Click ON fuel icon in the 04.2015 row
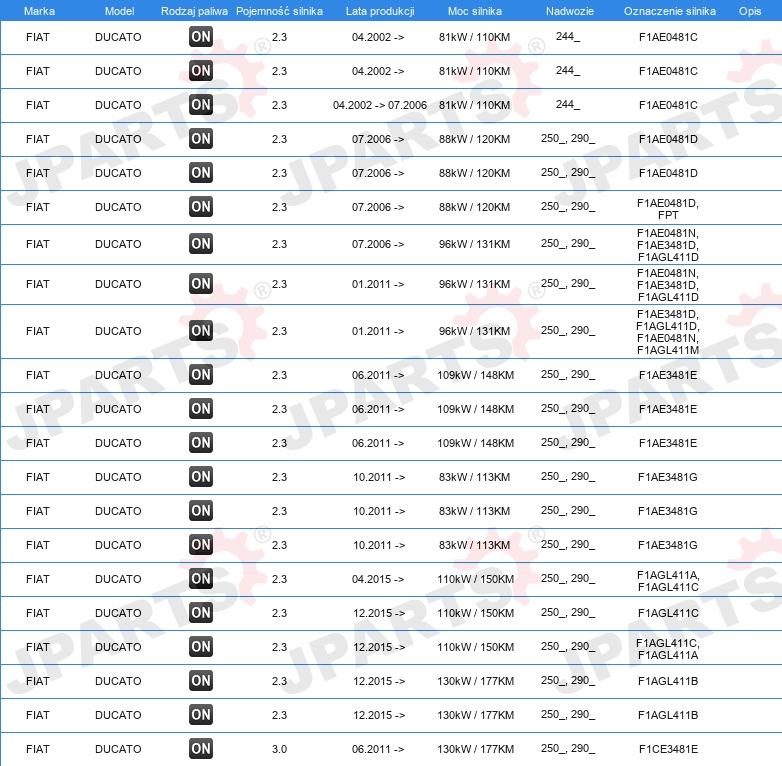This screenshot has width=782, height=766. 201,578
